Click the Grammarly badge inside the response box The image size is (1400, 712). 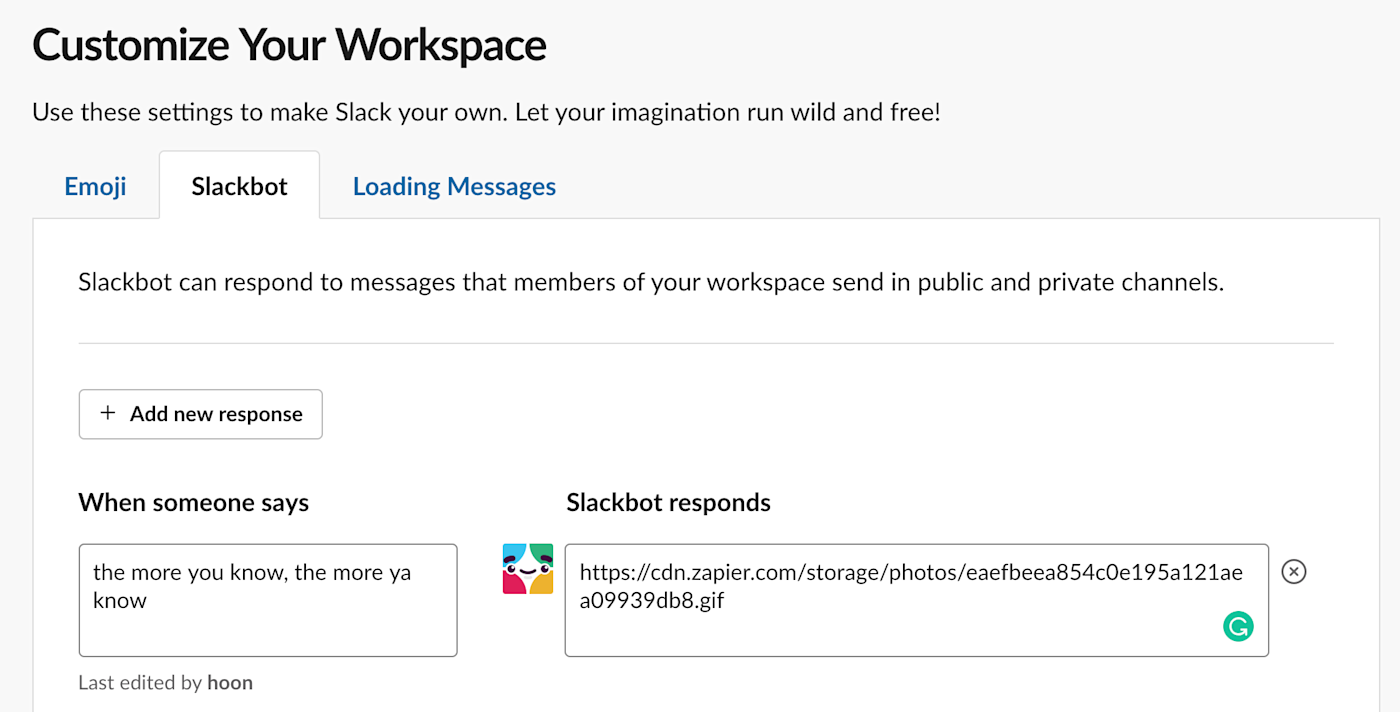1239,626
